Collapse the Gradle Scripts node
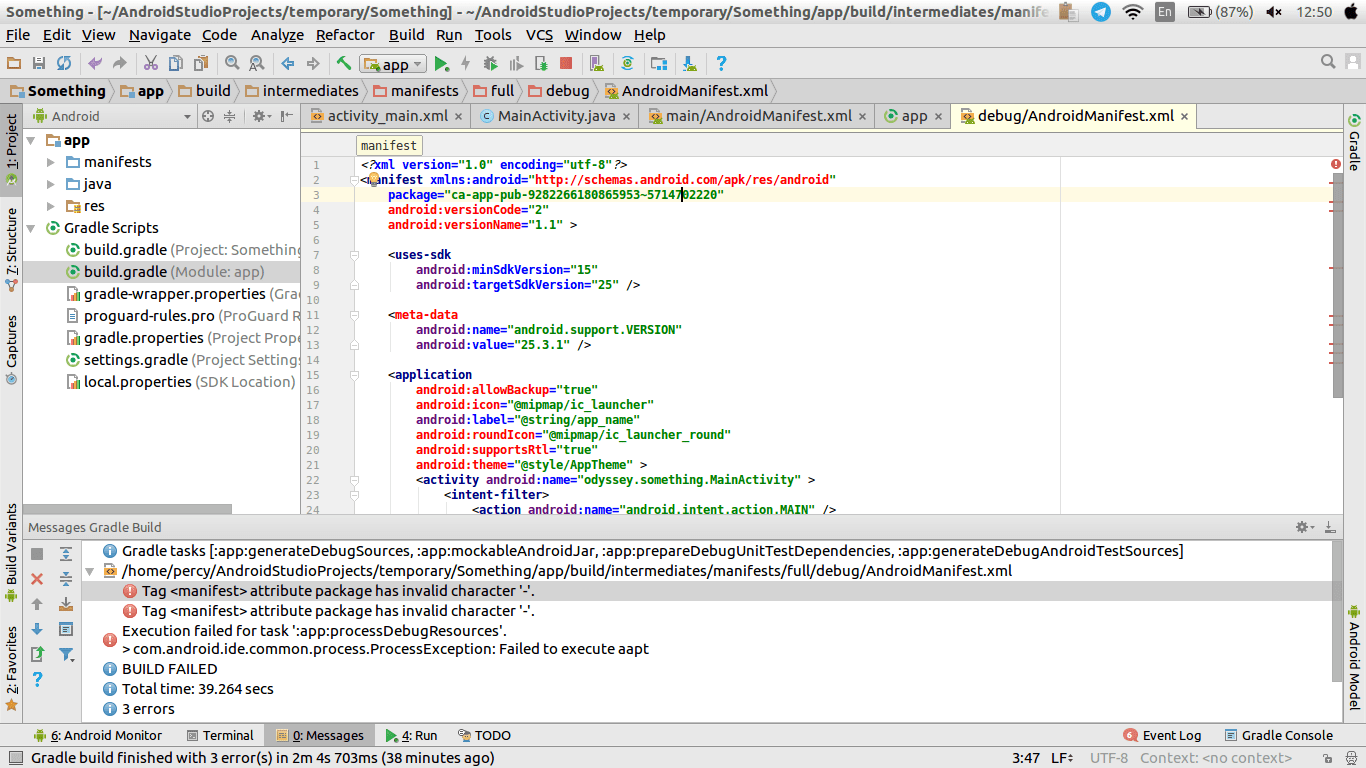Screen dimensions: 1366x768 pyautogui.click(x=32, y=228)
